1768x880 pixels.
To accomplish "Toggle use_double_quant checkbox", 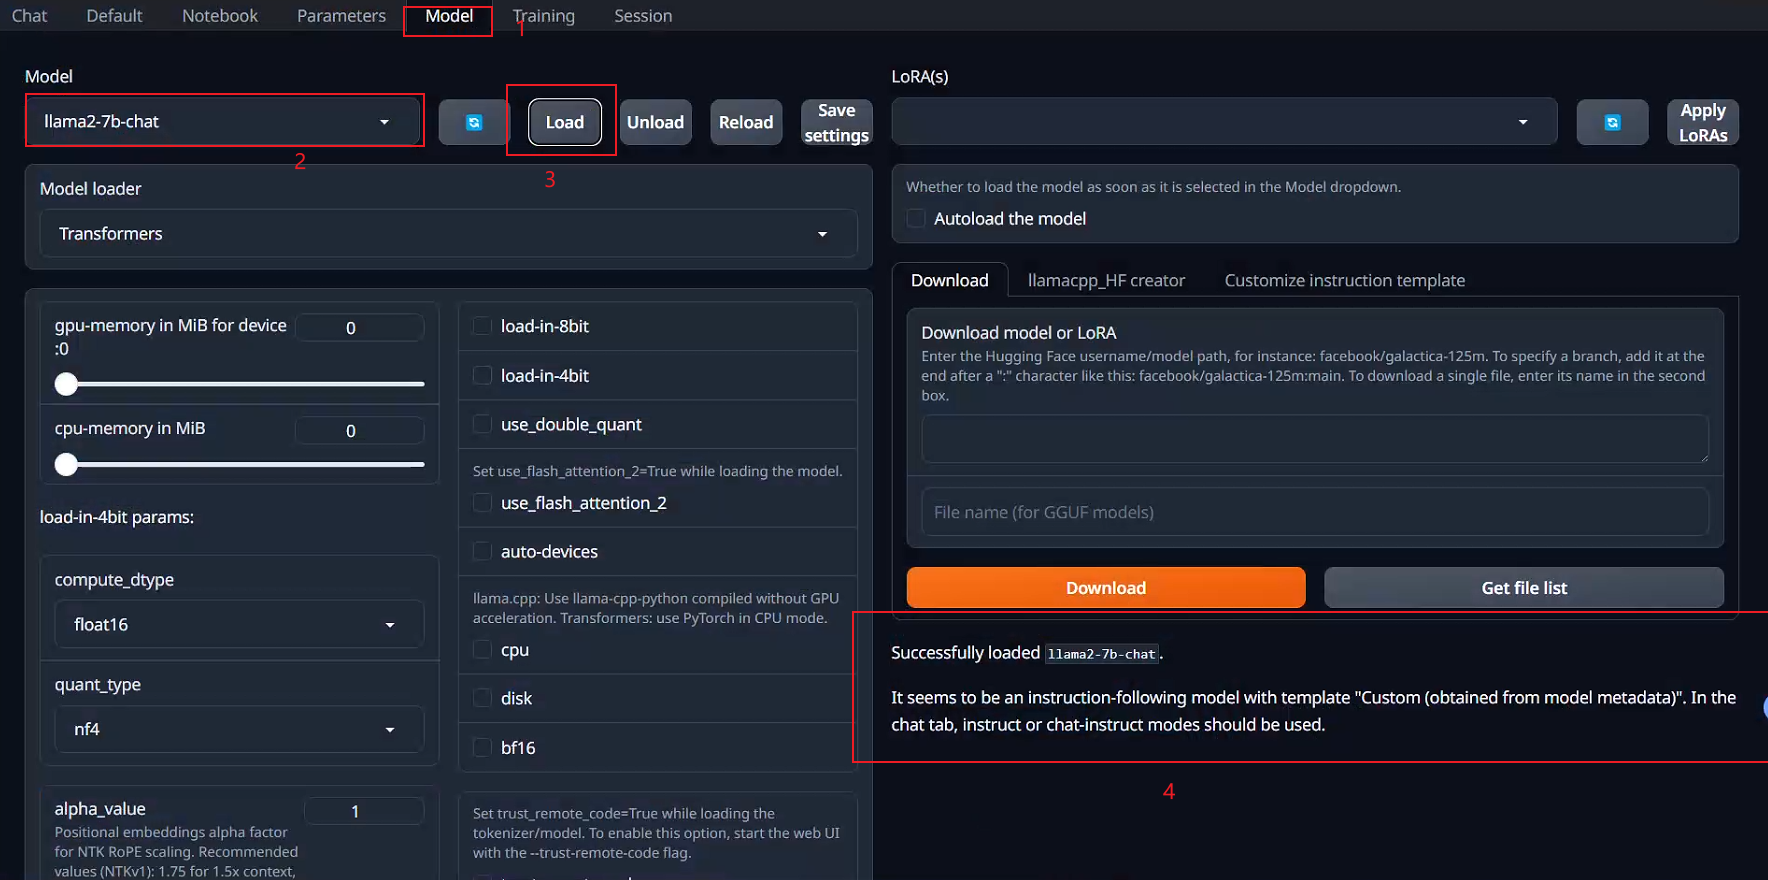I will point(483,424).
